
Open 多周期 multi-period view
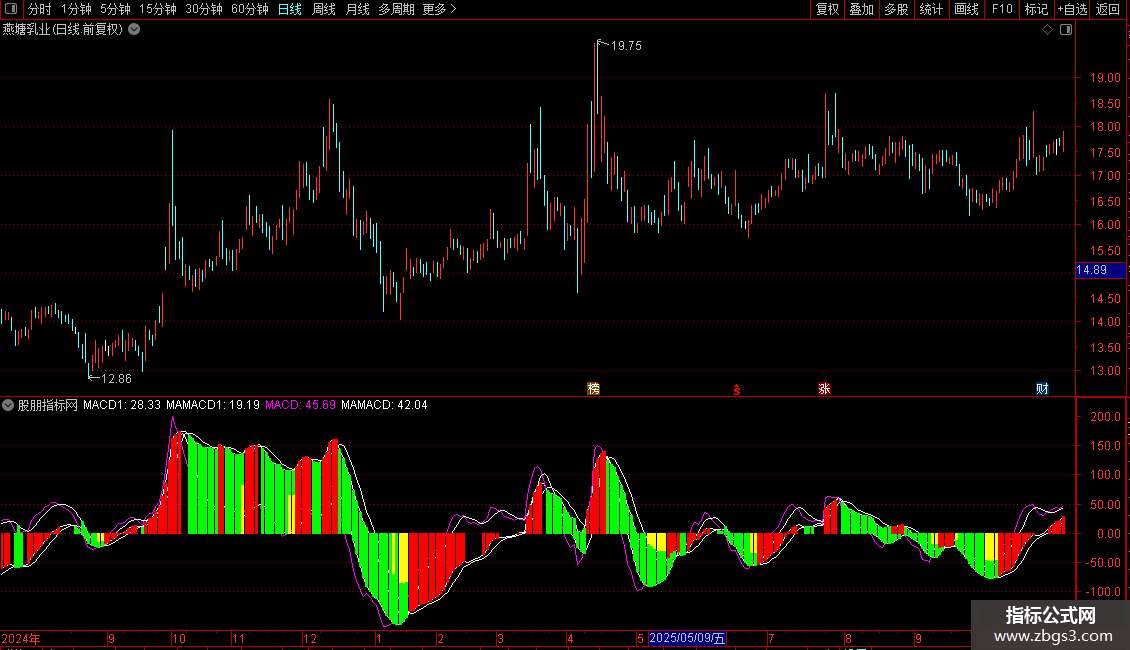pyautogui.click(x=396, y=9)
